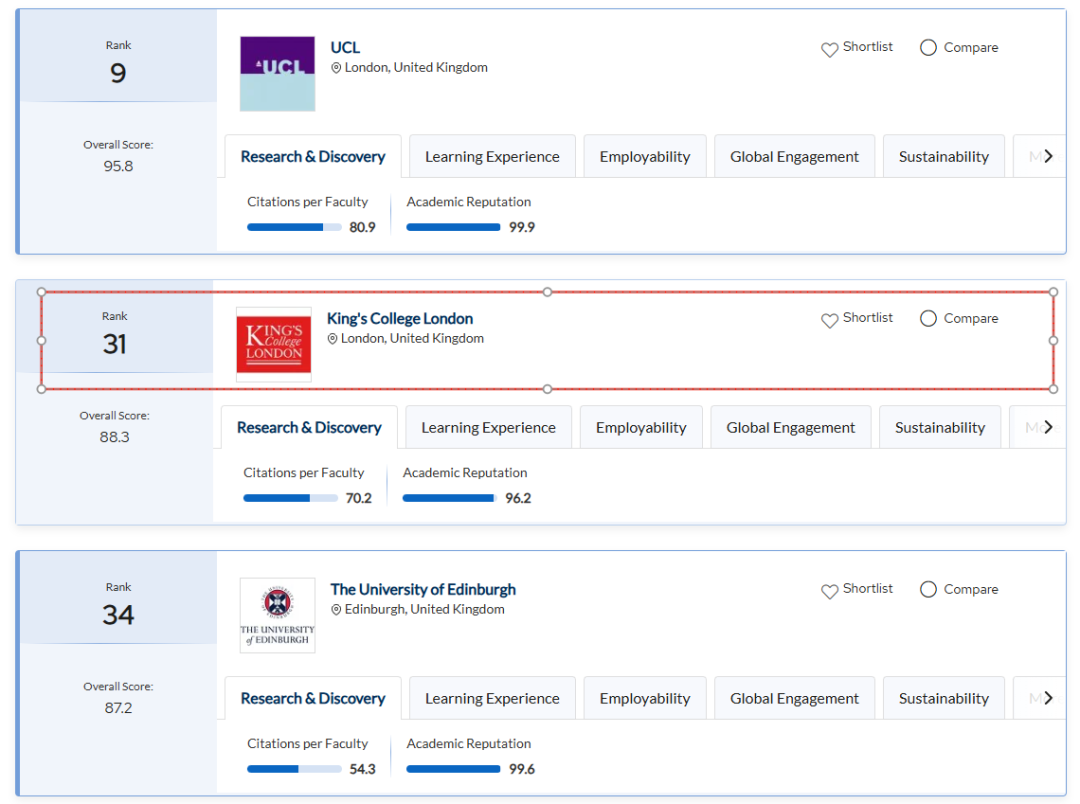This screenshot has width=1080, height=804.
Task: Open King's College London Sustainability tab
Action: [940, 427]
